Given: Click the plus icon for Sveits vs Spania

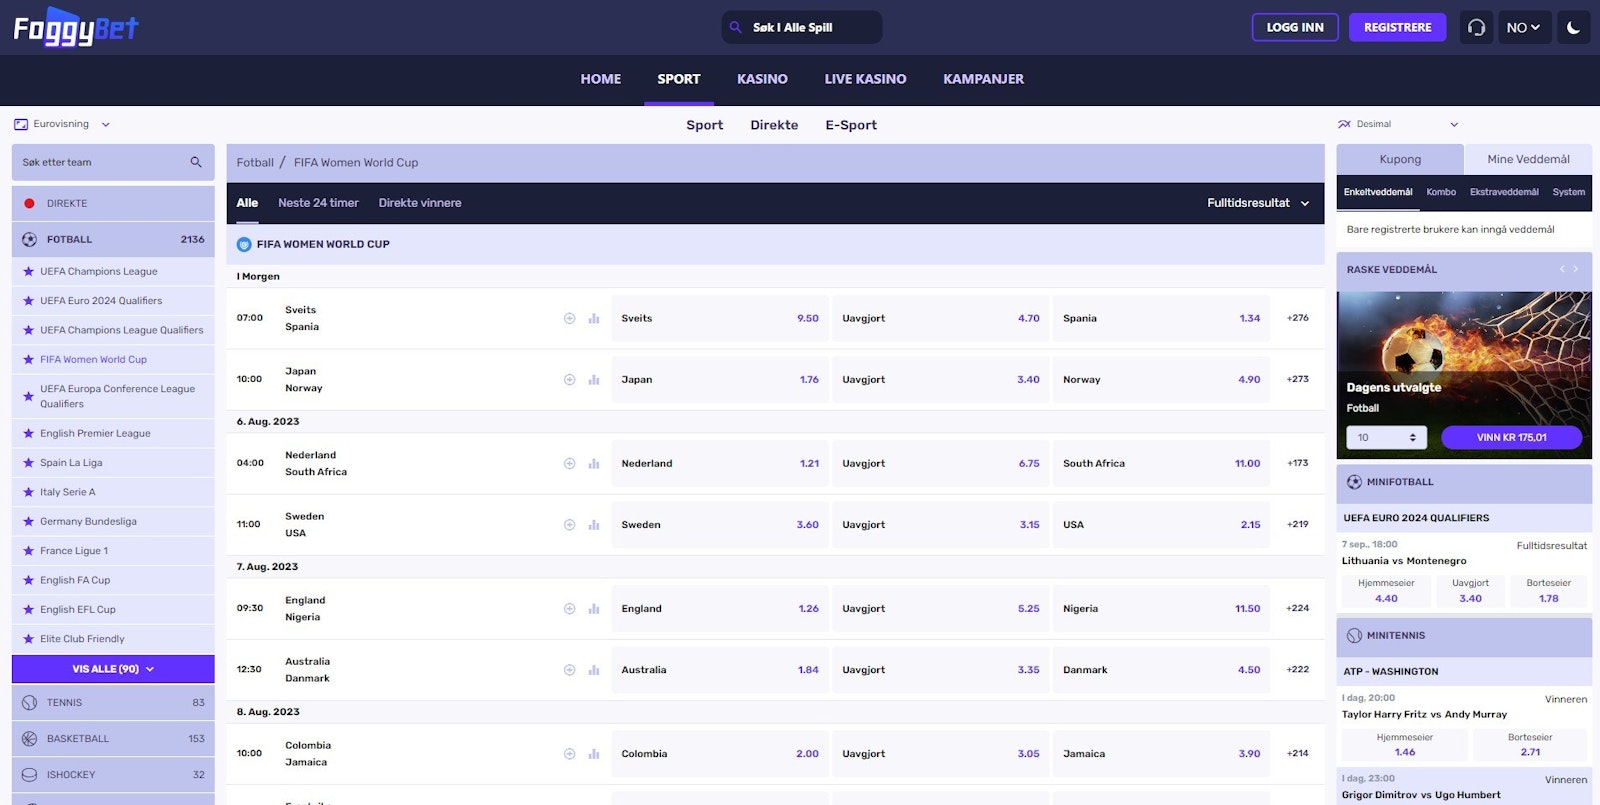Looking at the screenshot, I should [x=569, y=318].
